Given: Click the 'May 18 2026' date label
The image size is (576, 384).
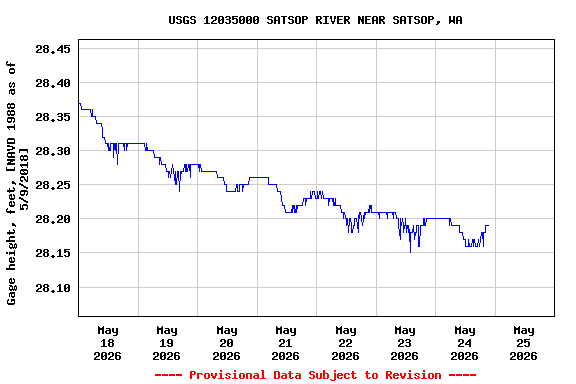Looking at the screenshot, I should 107,343.
